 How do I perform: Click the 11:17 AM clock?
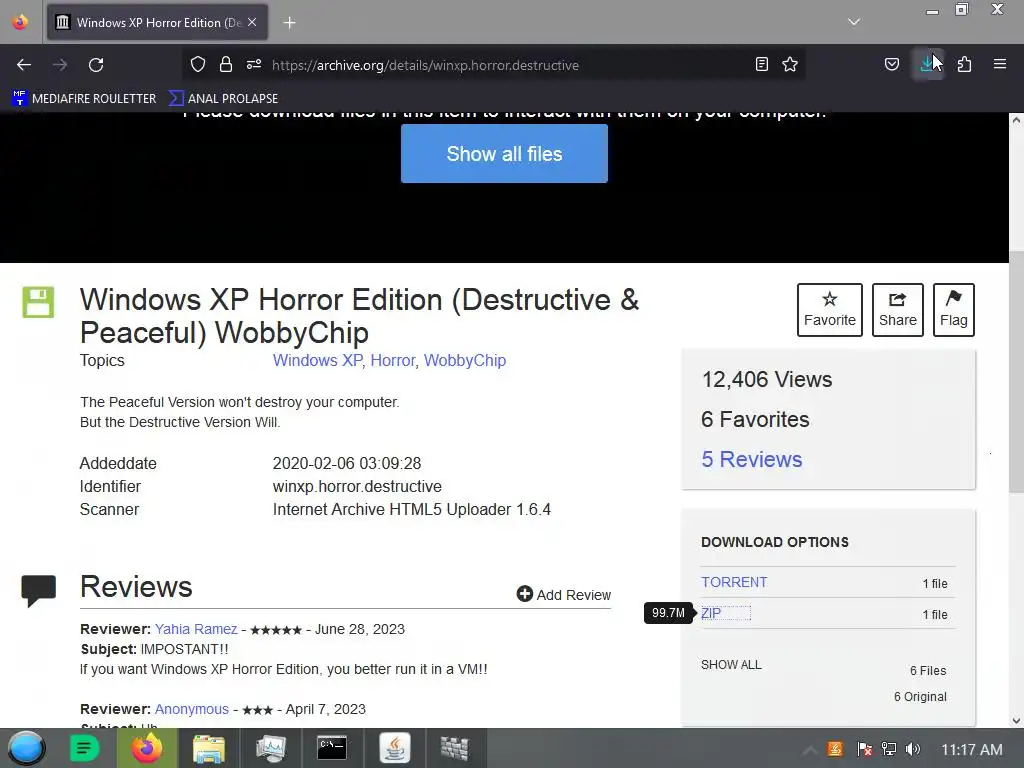pyautogui.click(x=971, y=750)
